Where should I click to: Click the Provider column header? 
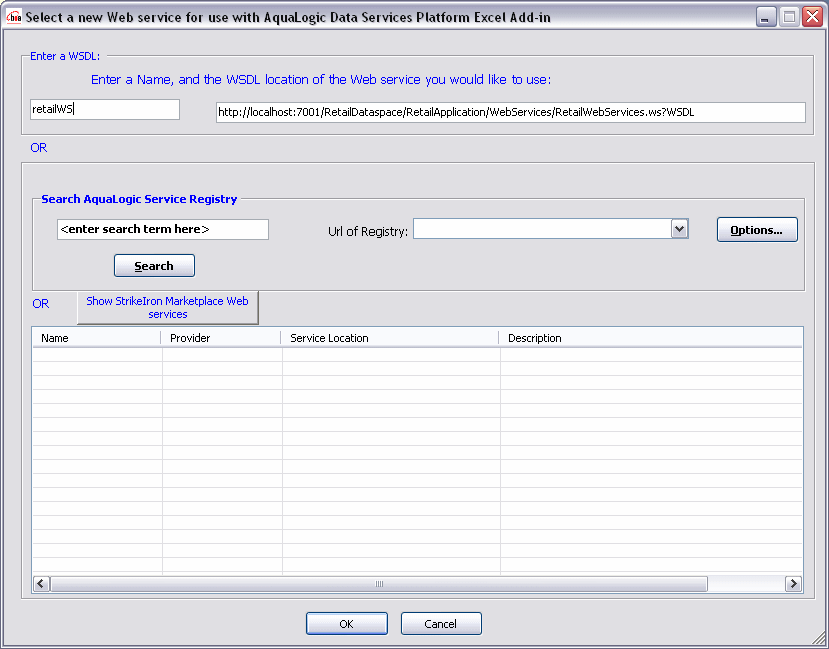(221, 338)
